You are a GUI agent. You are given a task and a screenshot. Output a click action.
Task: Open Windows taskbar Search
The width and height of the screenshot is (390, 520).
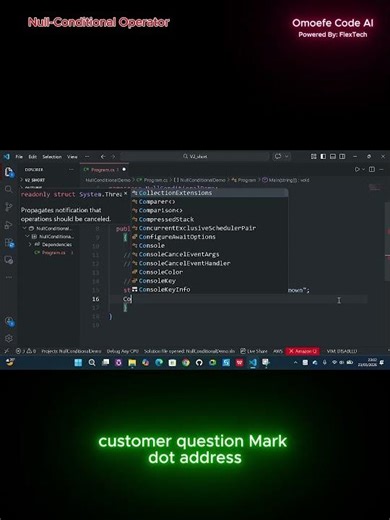pyautogui.click(x=92, y=362)
